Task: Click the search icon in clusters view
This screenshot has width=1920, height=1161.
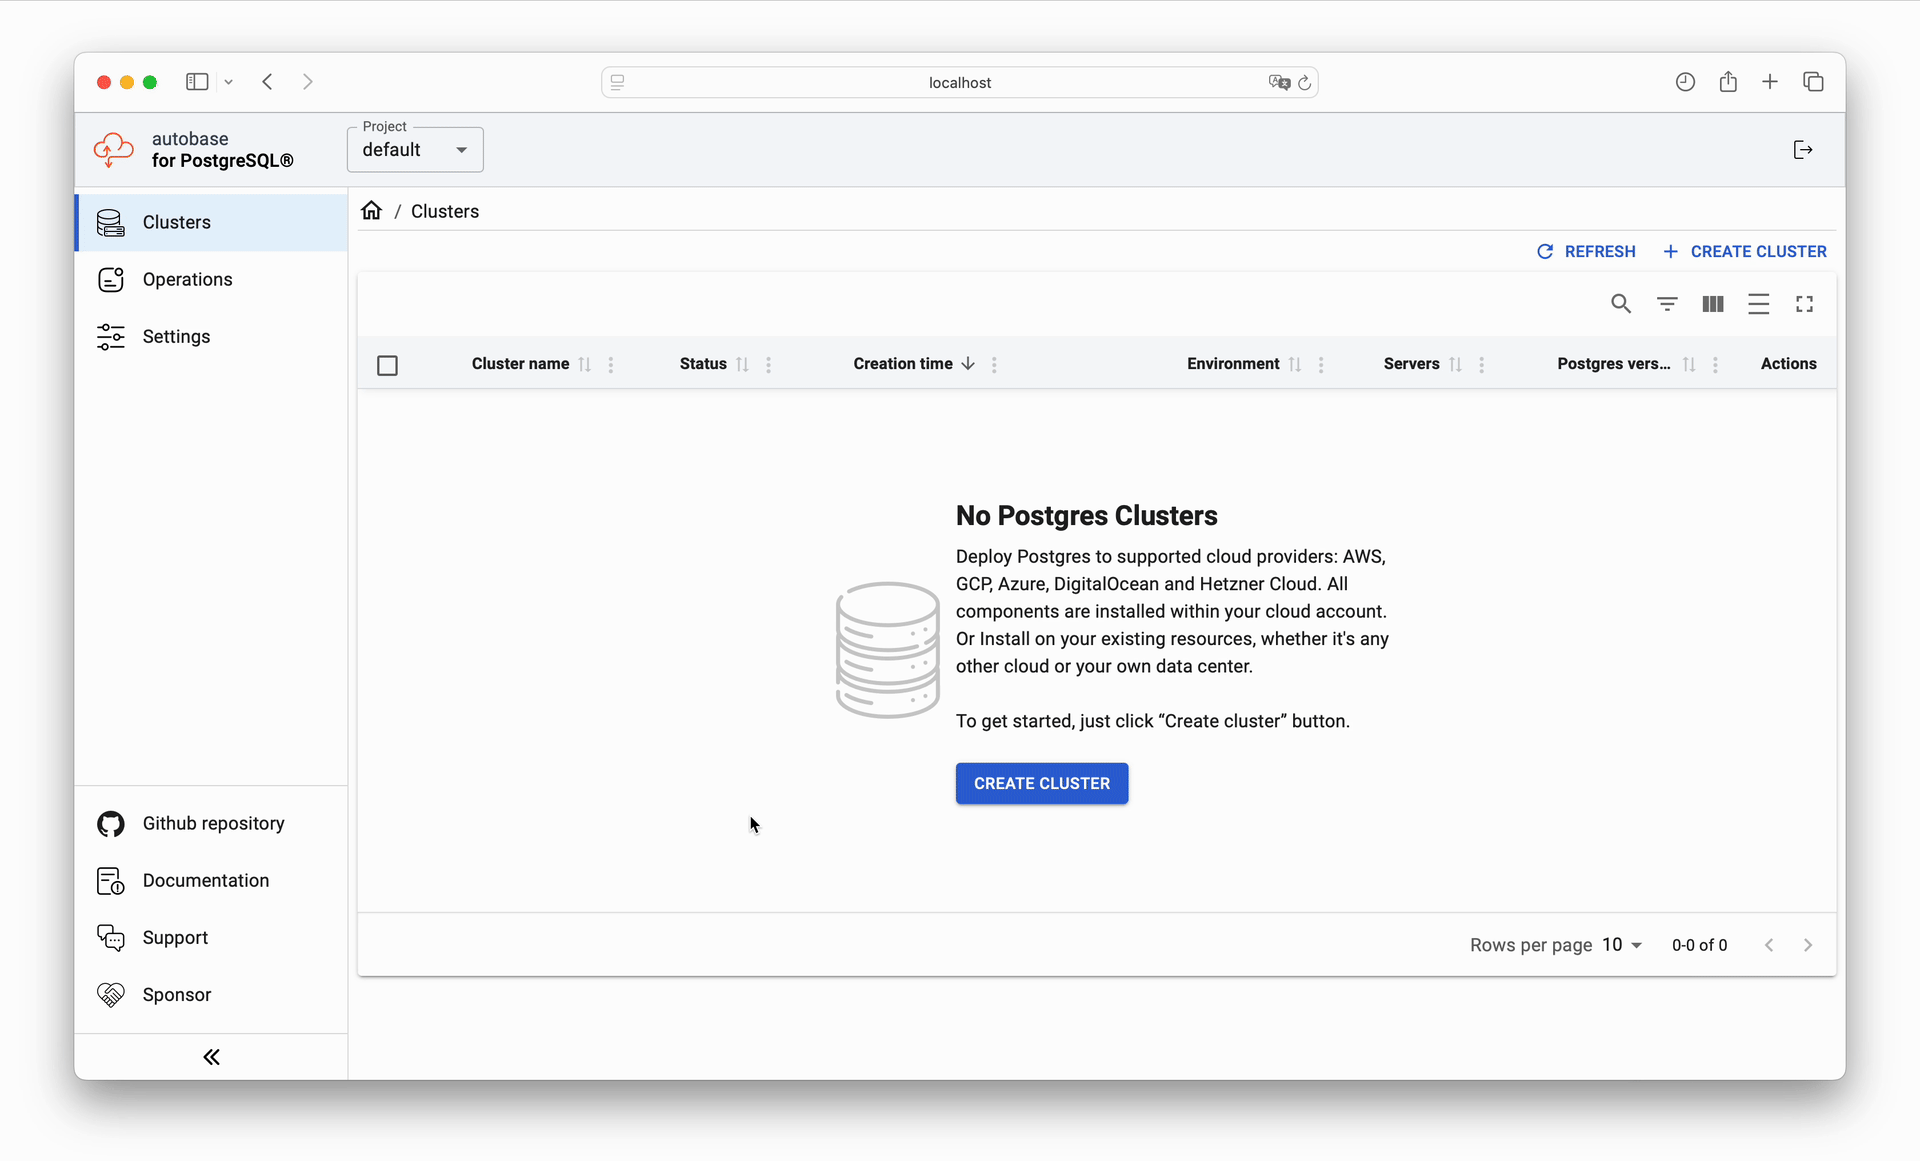Action: click(x=1620, y=303)
